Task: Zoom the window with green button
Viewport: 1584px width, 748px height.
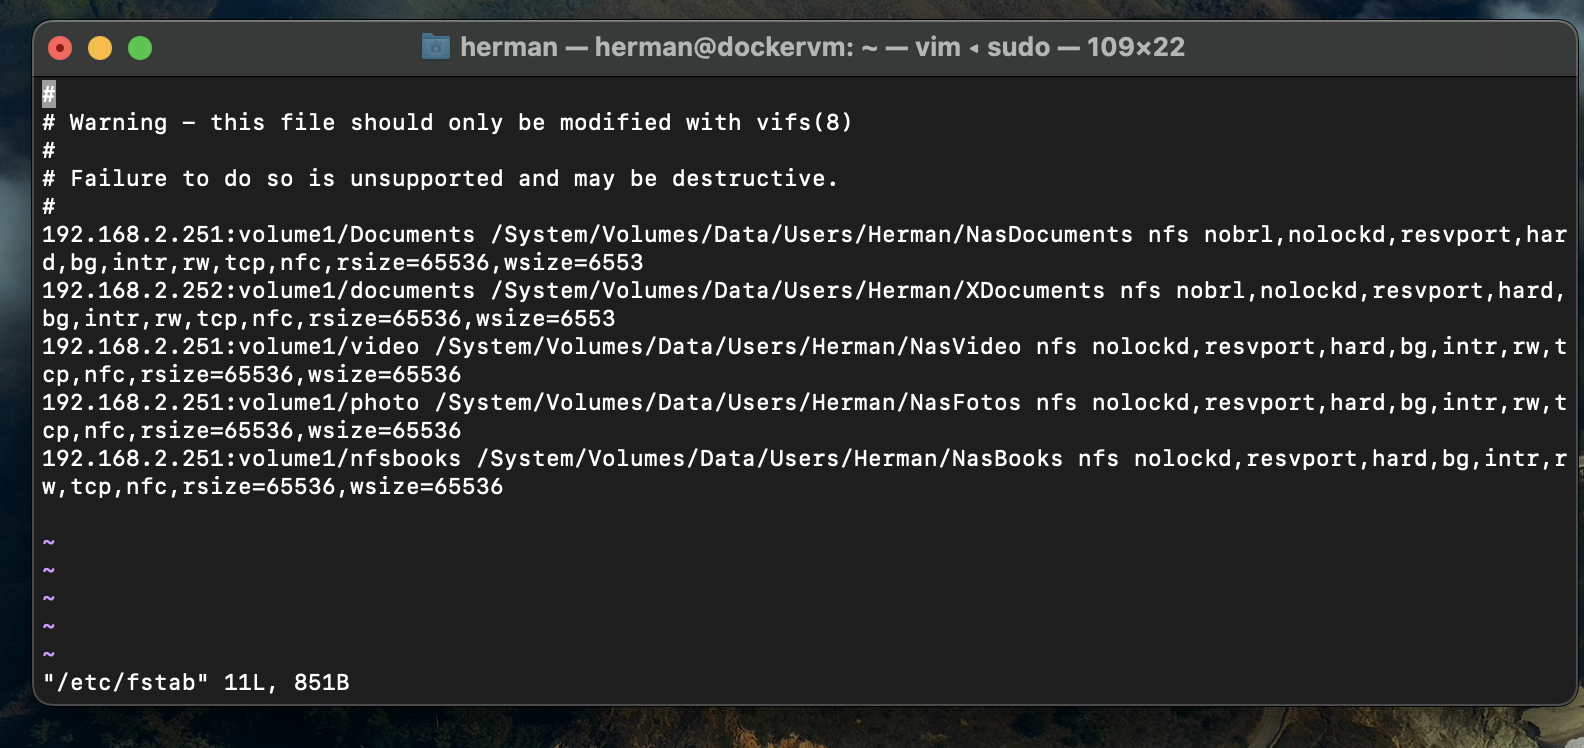Action: pyautogui.click(x=140, y=48)
